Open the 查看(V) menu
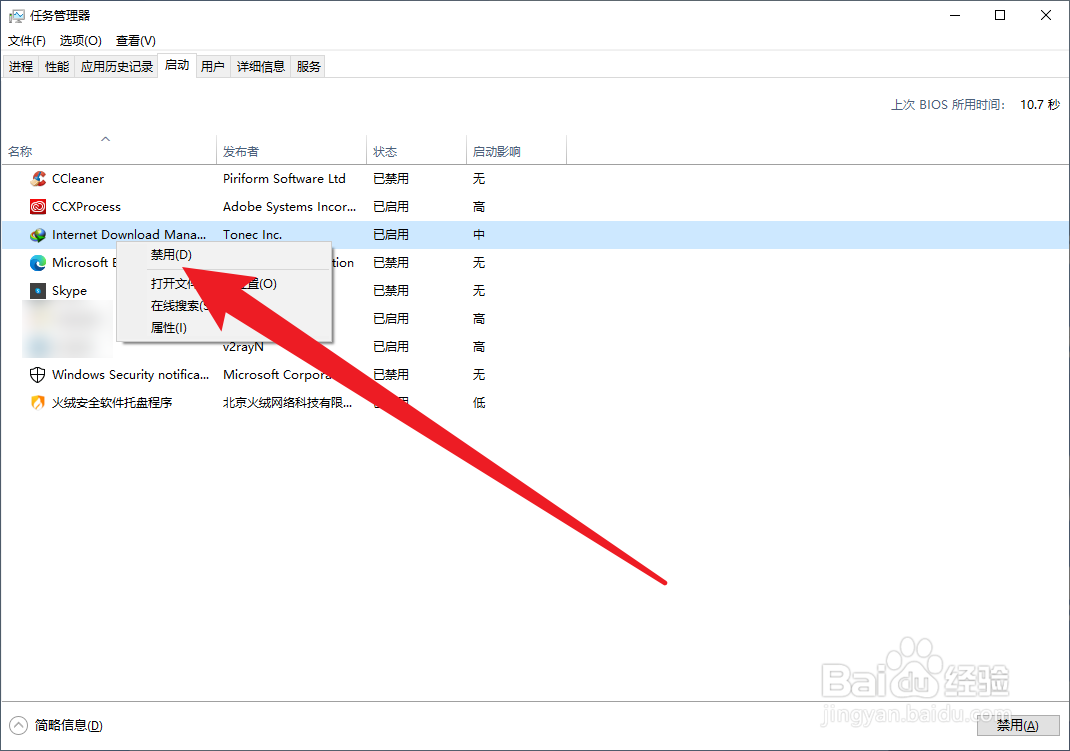This screenshot has width=1070, height=751. (136, 40)
